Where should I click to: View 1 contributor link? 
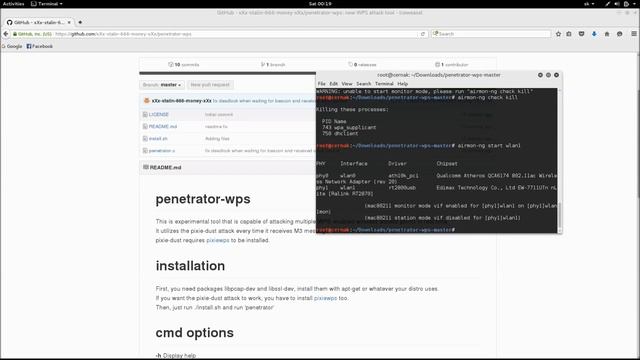[451, 64]
